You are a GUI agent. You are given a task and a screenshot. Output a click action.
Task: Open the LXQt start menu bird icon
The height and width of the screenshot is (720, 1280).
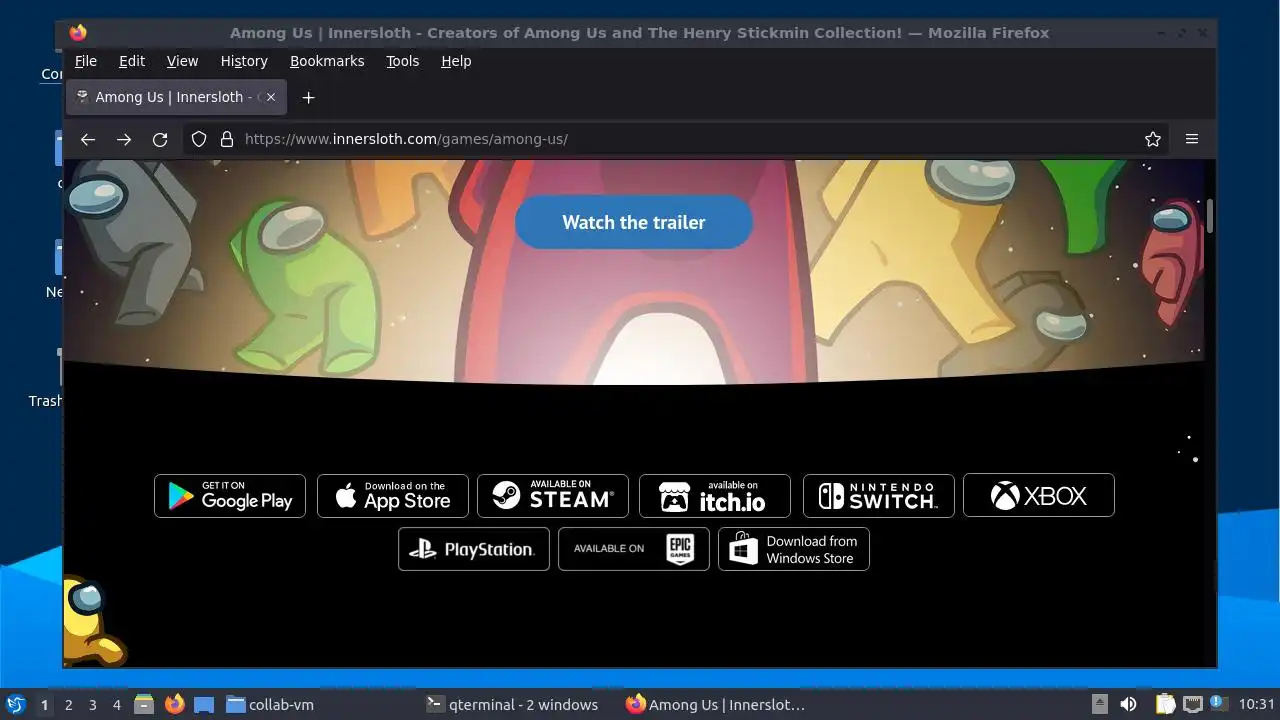15,704
